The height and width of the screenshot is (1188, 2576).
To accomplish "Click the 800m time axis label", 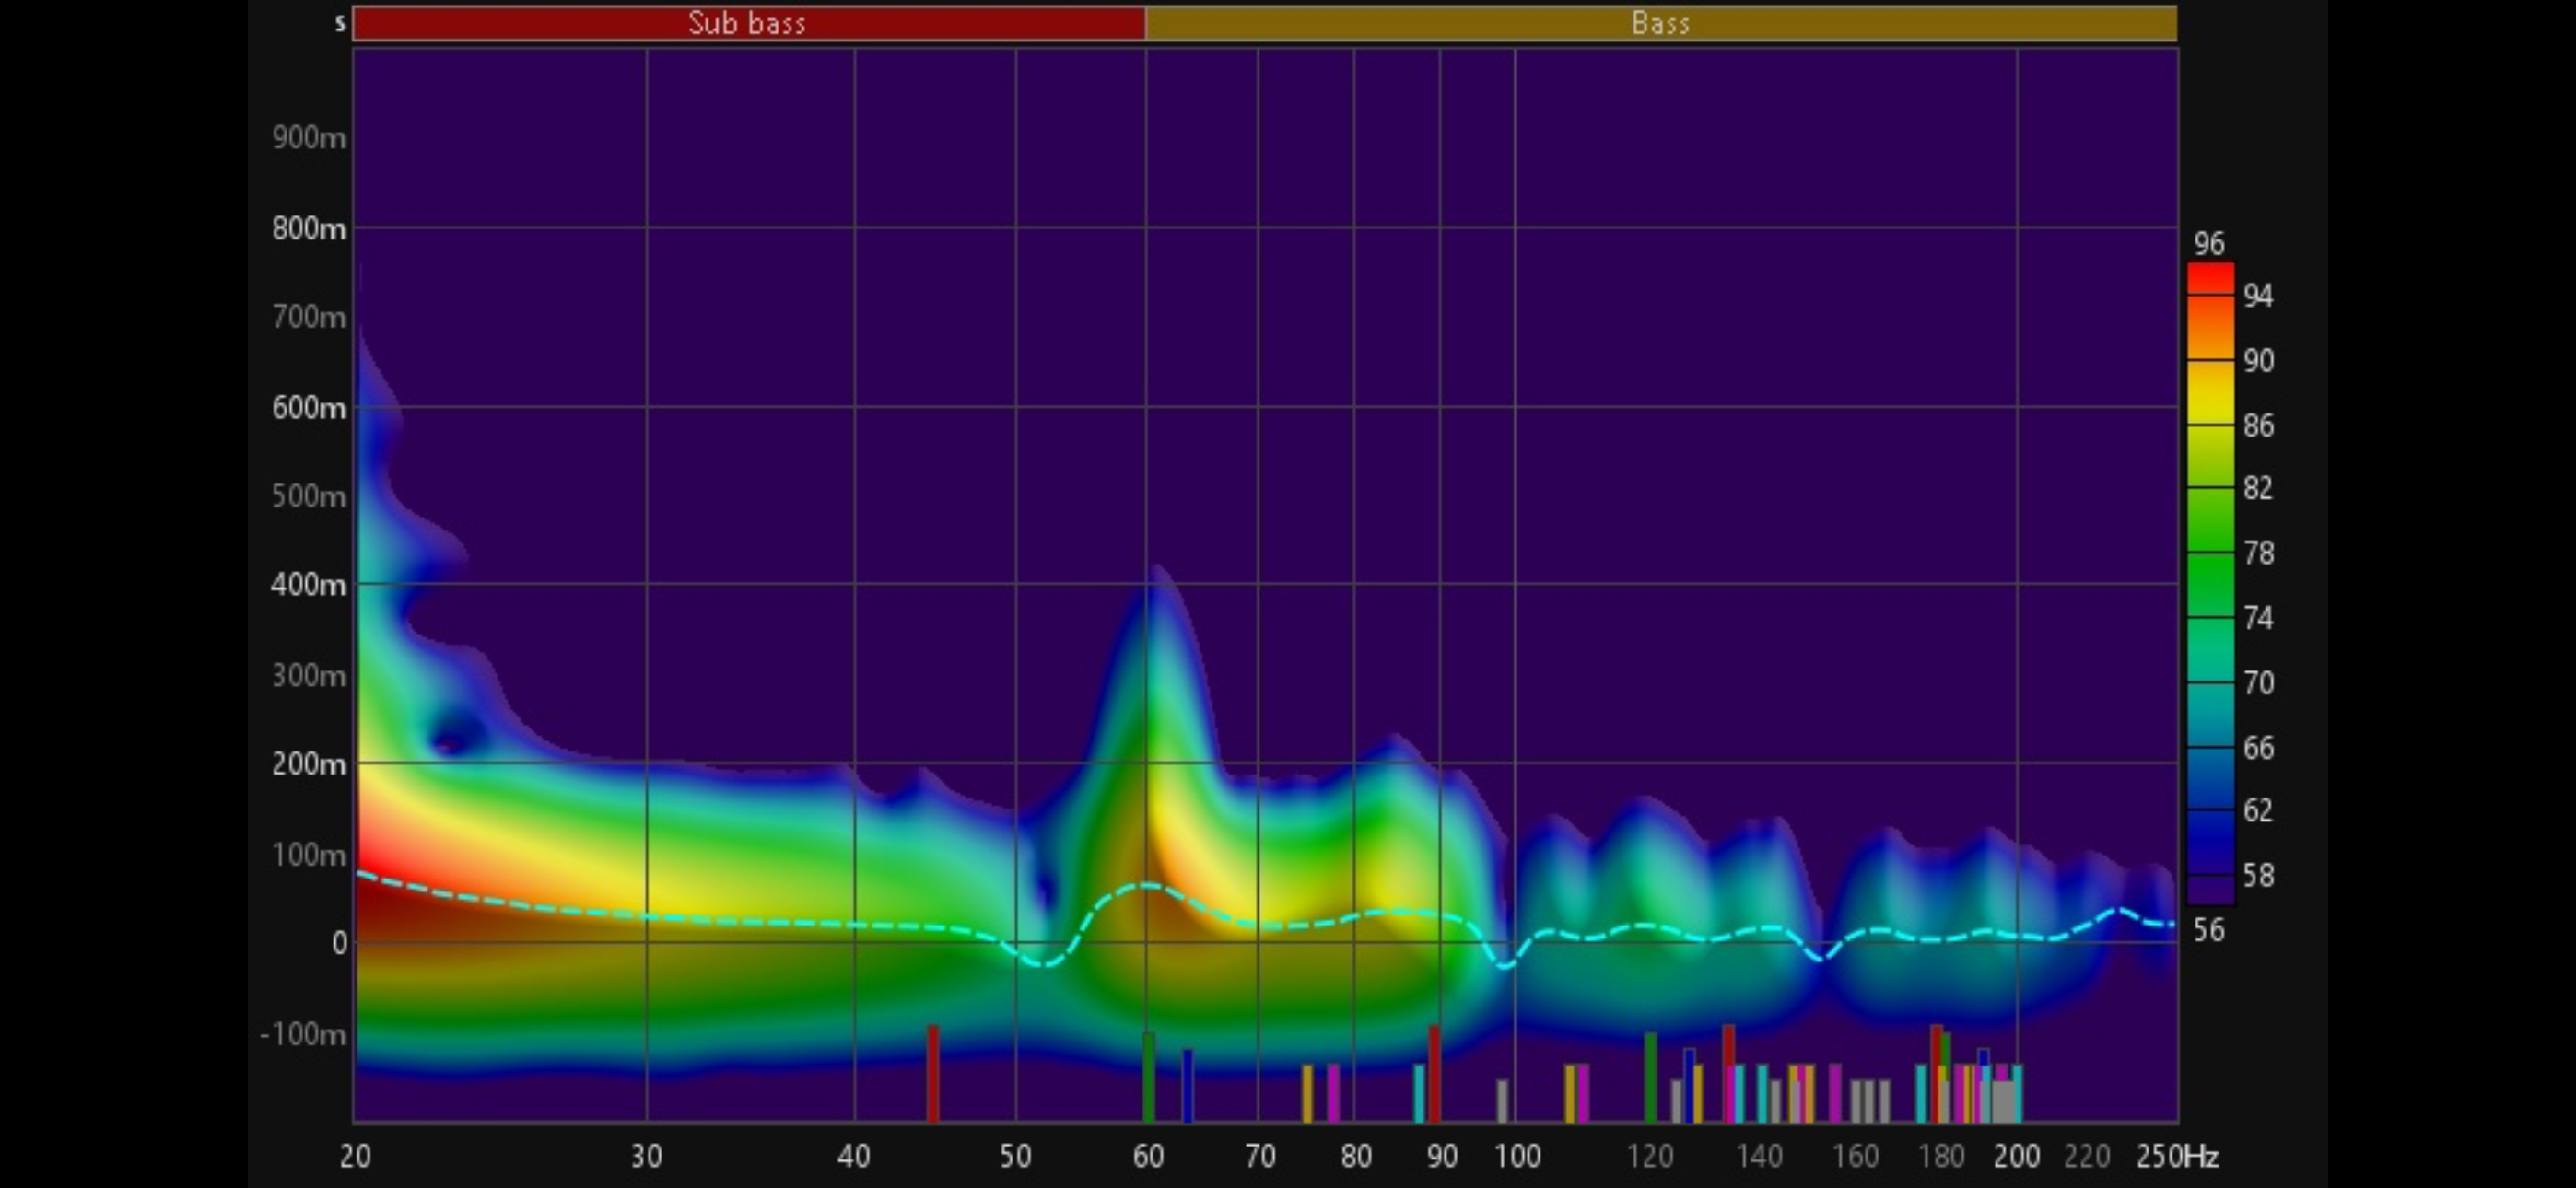I will [309, 229].
